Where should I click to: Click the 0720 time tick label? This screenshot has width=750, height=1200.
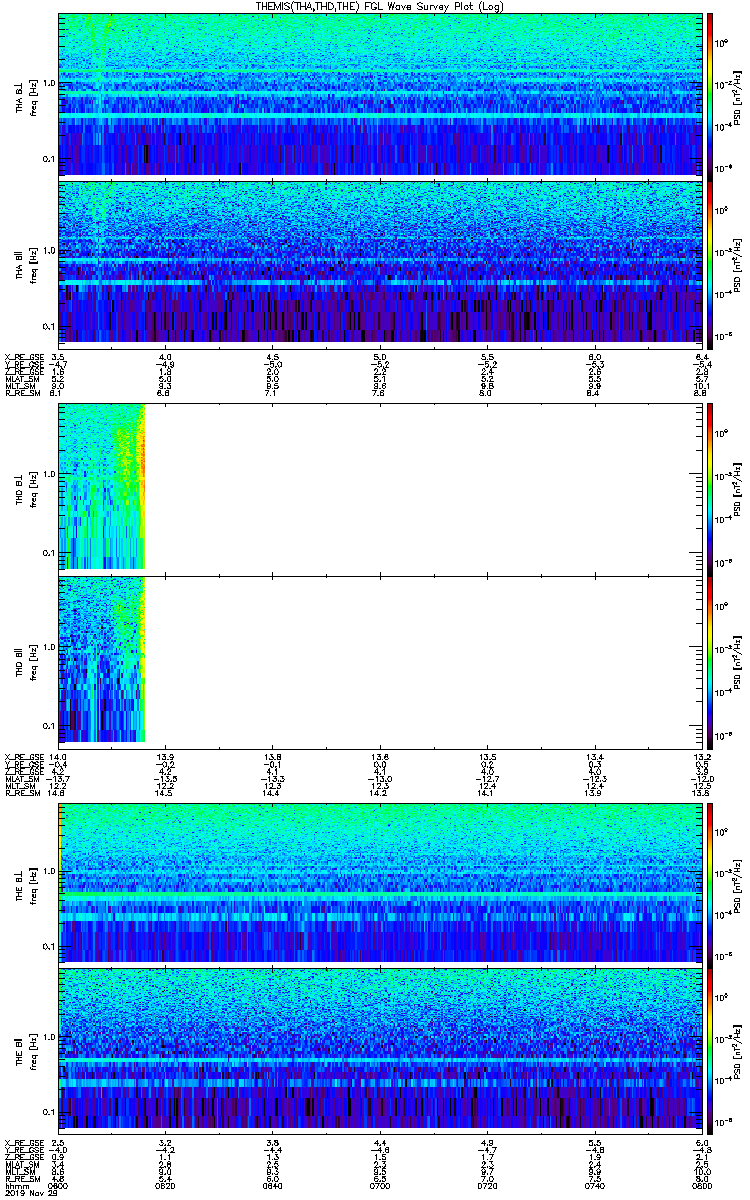pos(487,1186)
